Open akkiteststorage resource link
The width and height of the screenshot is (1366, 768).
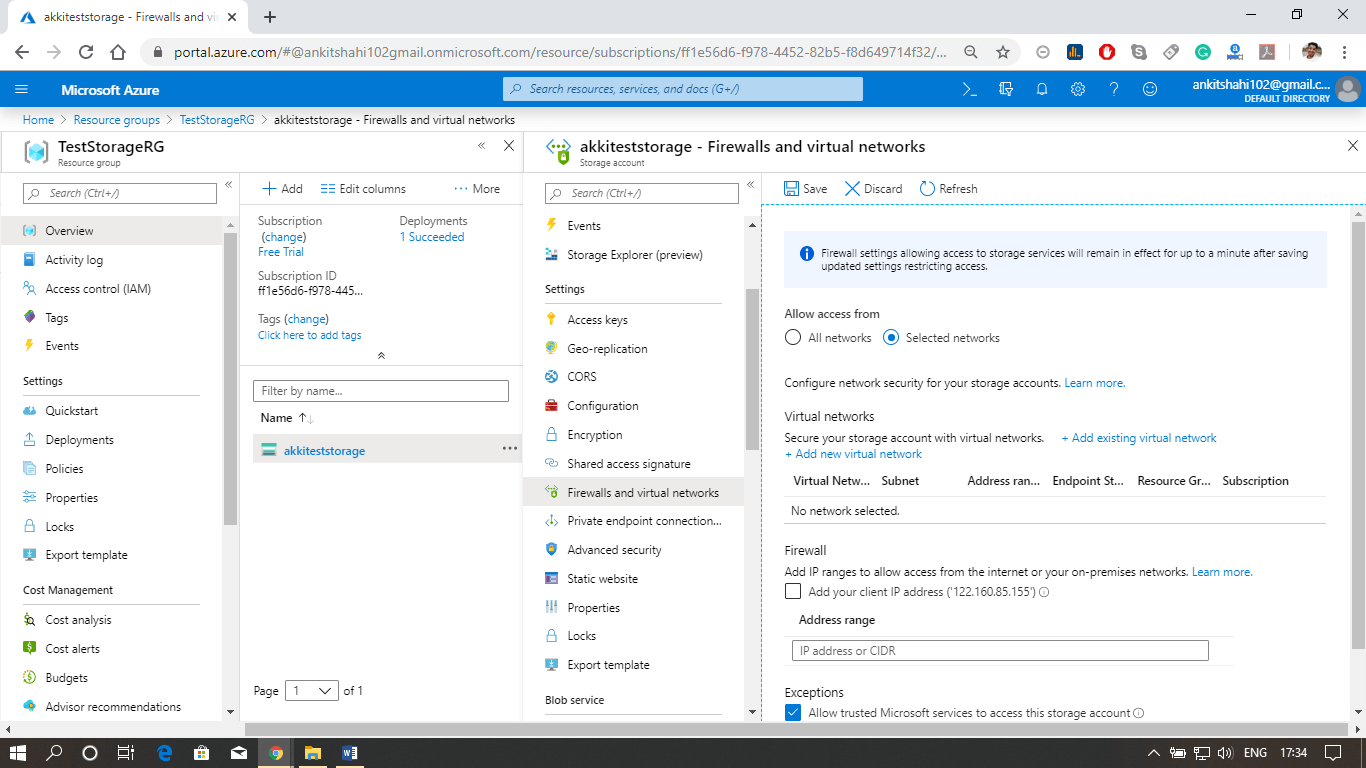point(324,451)
